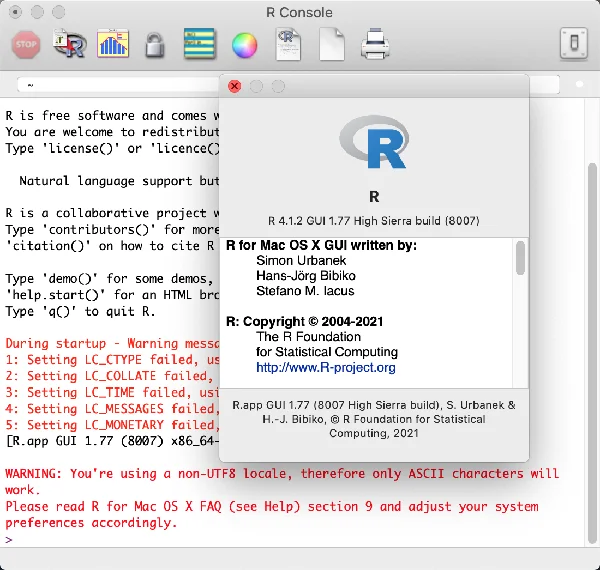Click '[R.app GUI 1.77 (8007)' console line
600x570 pixels.
pyautogui.click(x=112, y=441)
